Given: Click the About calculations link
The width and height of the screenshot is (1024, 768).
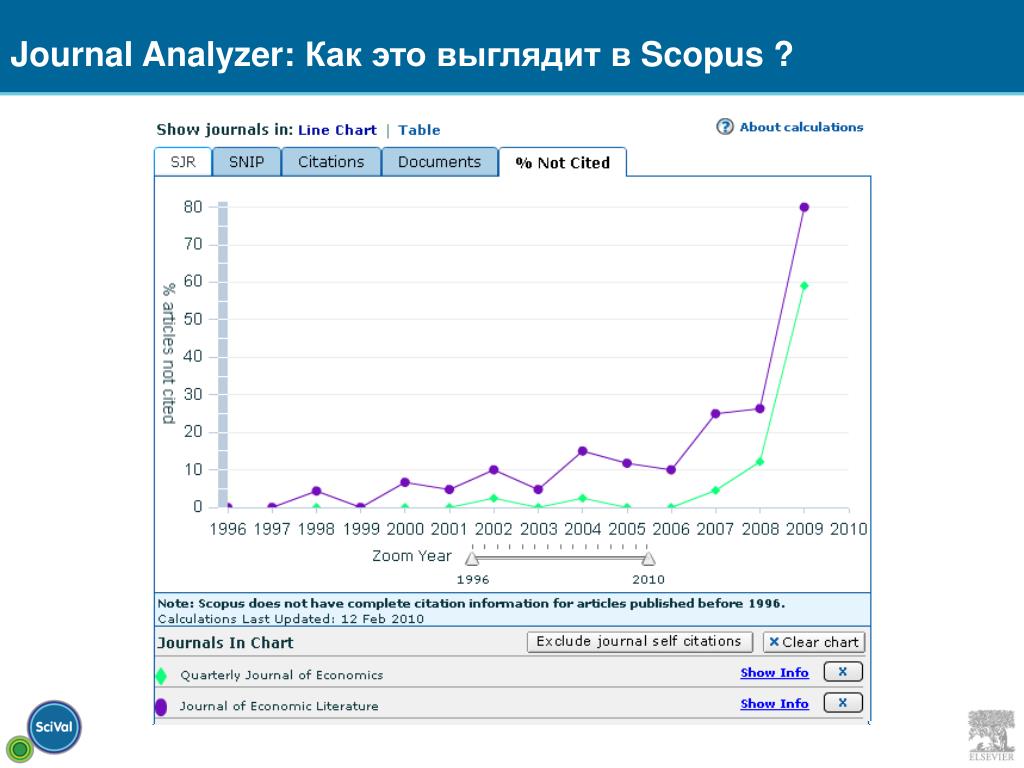Looking at the screenshot, I should click(801, 127).
